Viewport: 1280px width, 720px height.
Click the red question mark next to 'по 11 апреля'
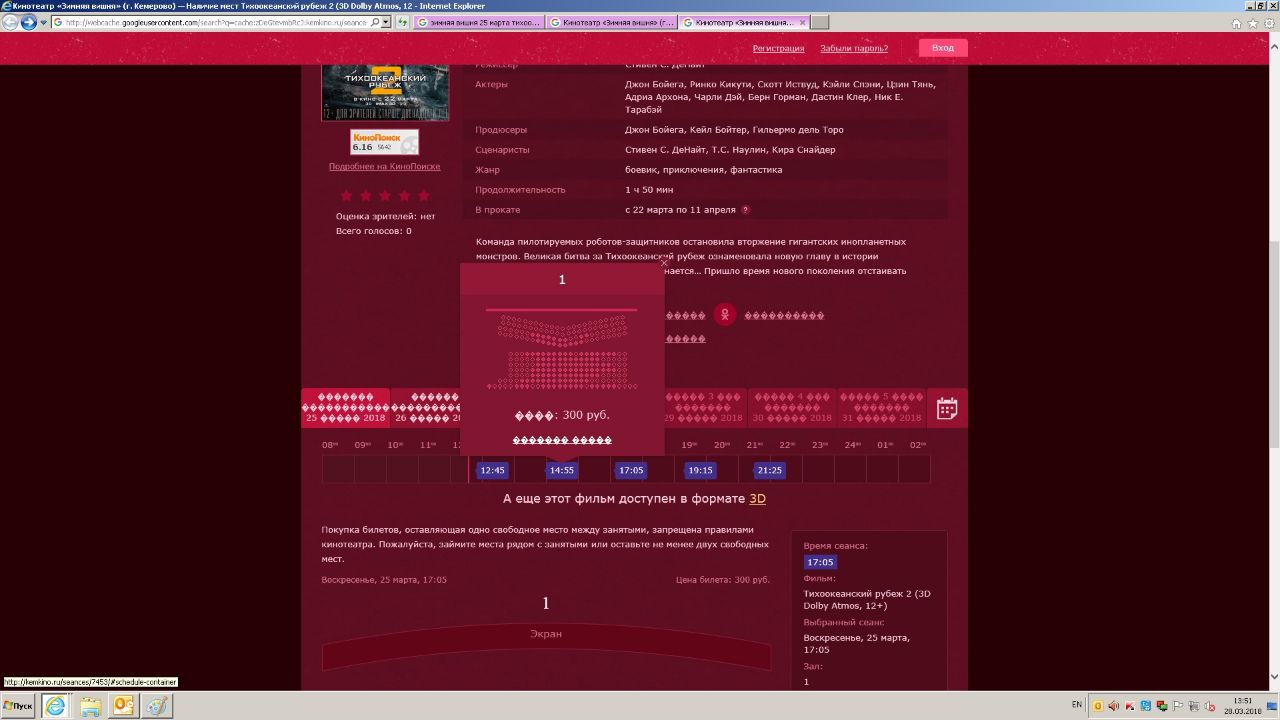click(x=745, y=210)
